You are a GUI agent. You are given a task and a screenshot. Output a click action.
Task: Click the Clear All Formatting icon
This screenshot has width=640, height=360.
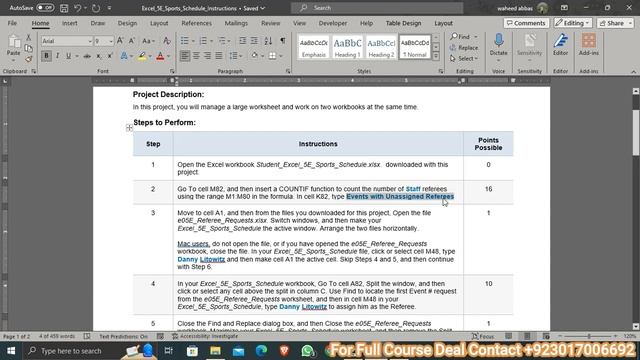tap(167, 41)
